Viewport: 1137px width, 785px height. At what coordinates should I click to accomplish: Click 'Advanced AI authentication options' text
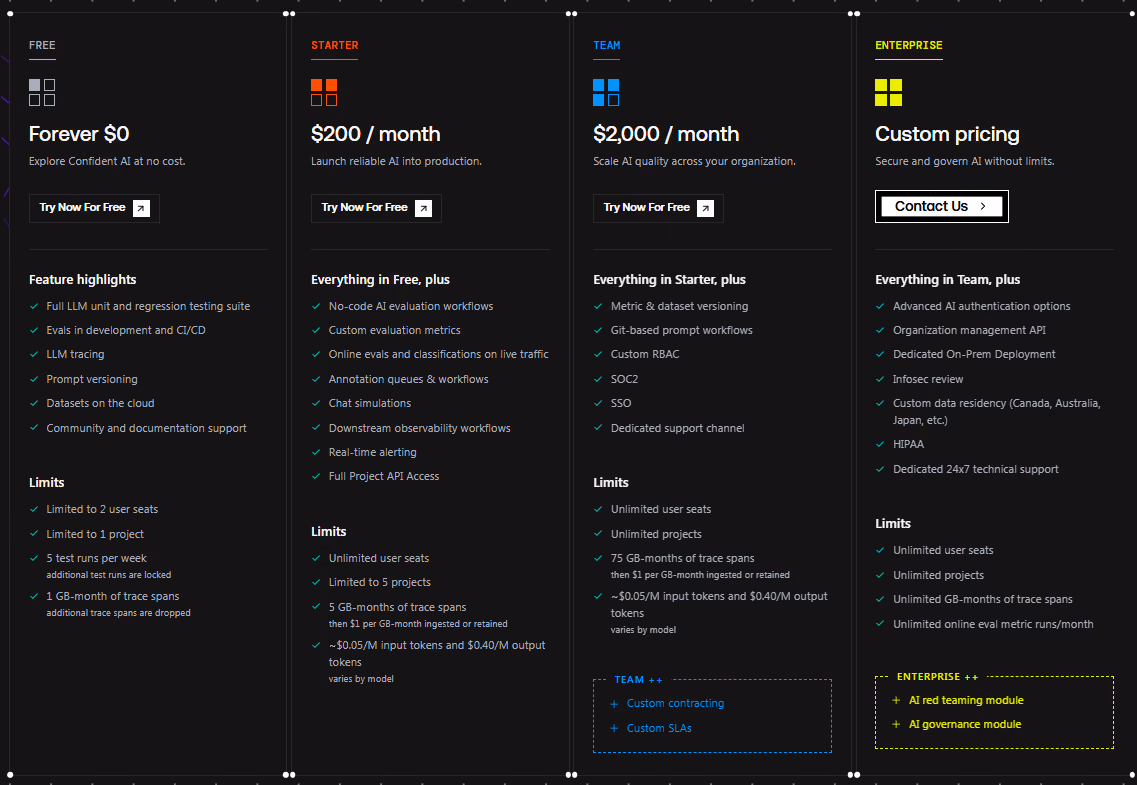click(982, 307)
